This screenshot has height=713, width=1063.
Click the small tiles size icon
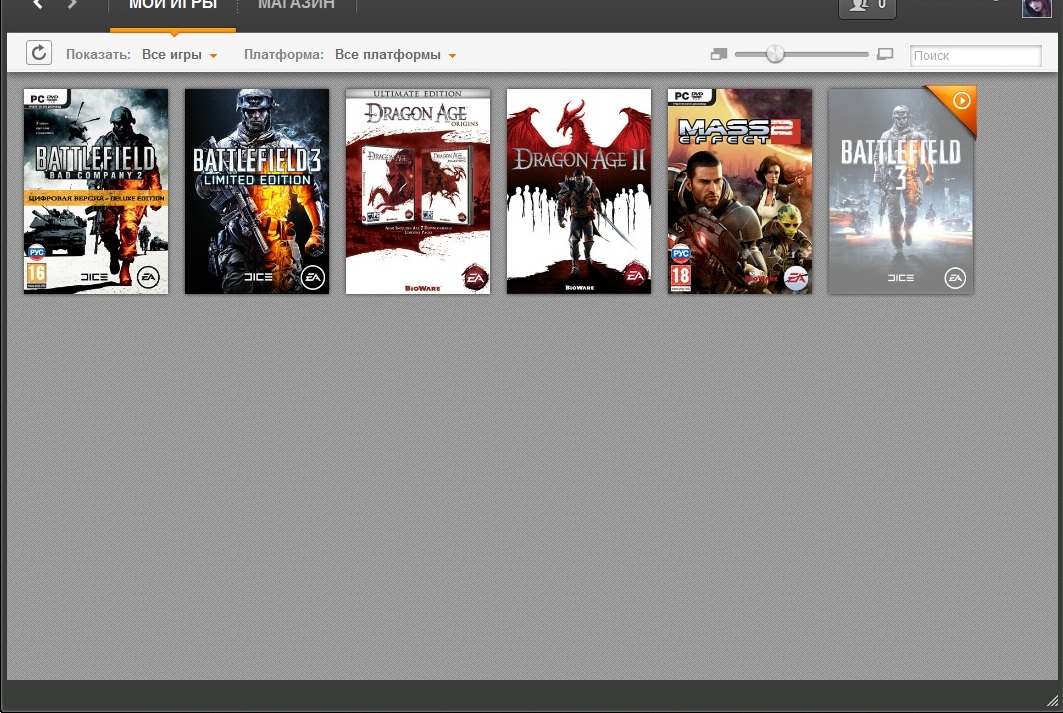pyautogui.click(x=719, y=54)
